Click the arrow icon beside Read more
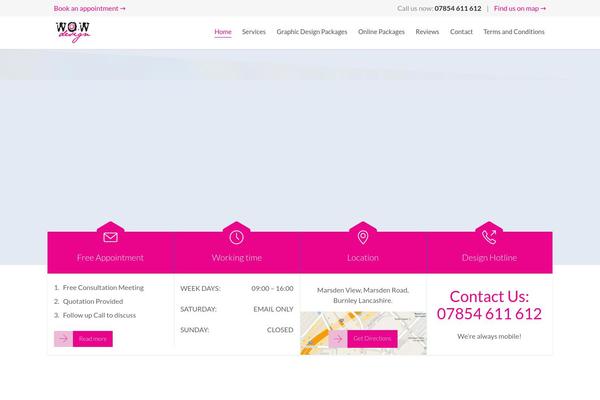600x400 pixels. click(64, 339)
